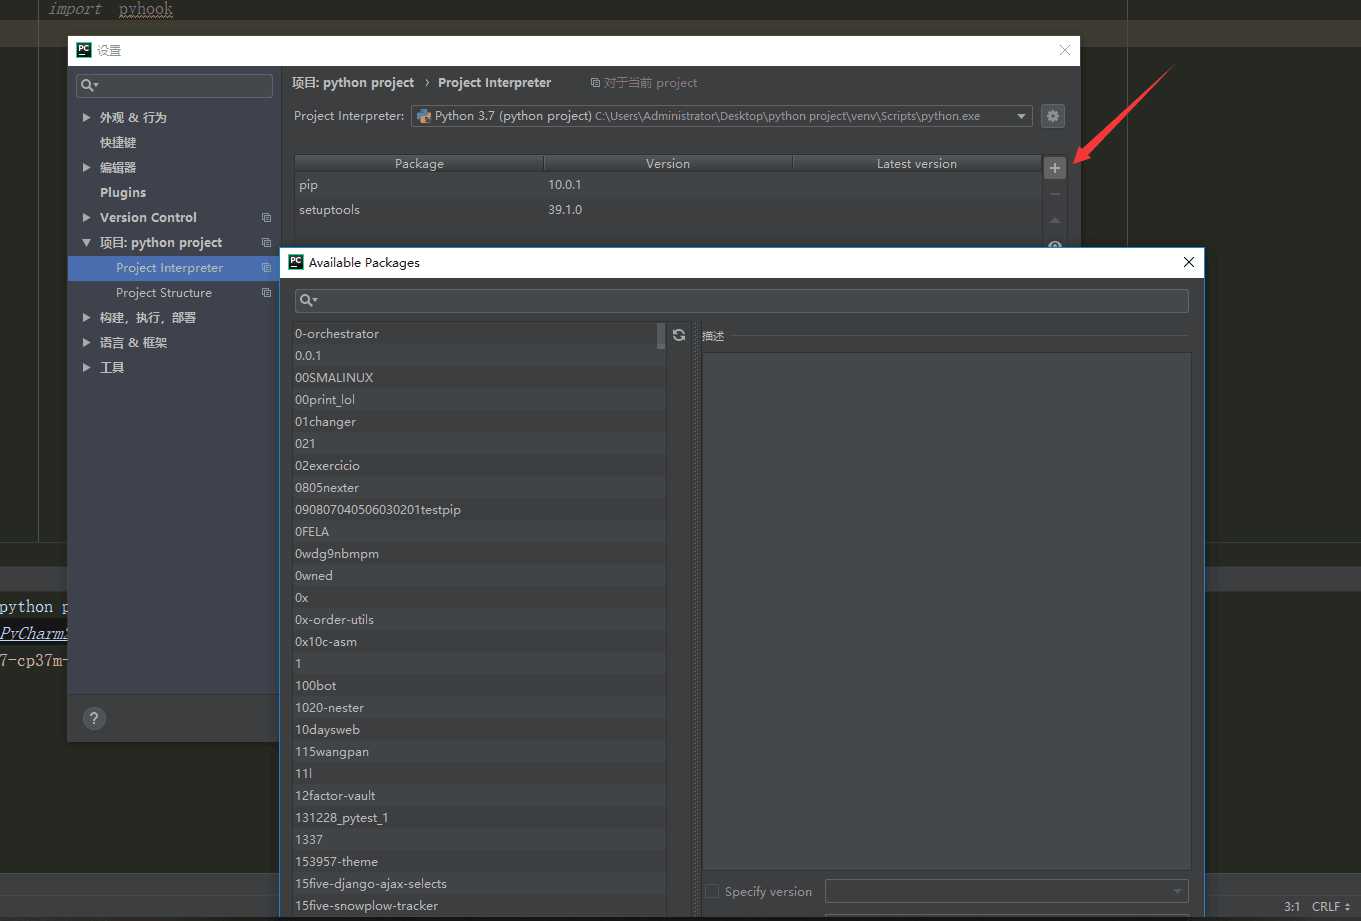Screen dimensions: 1361x921
Task: Click the package list scrollbar thumb
Action: 661,336
